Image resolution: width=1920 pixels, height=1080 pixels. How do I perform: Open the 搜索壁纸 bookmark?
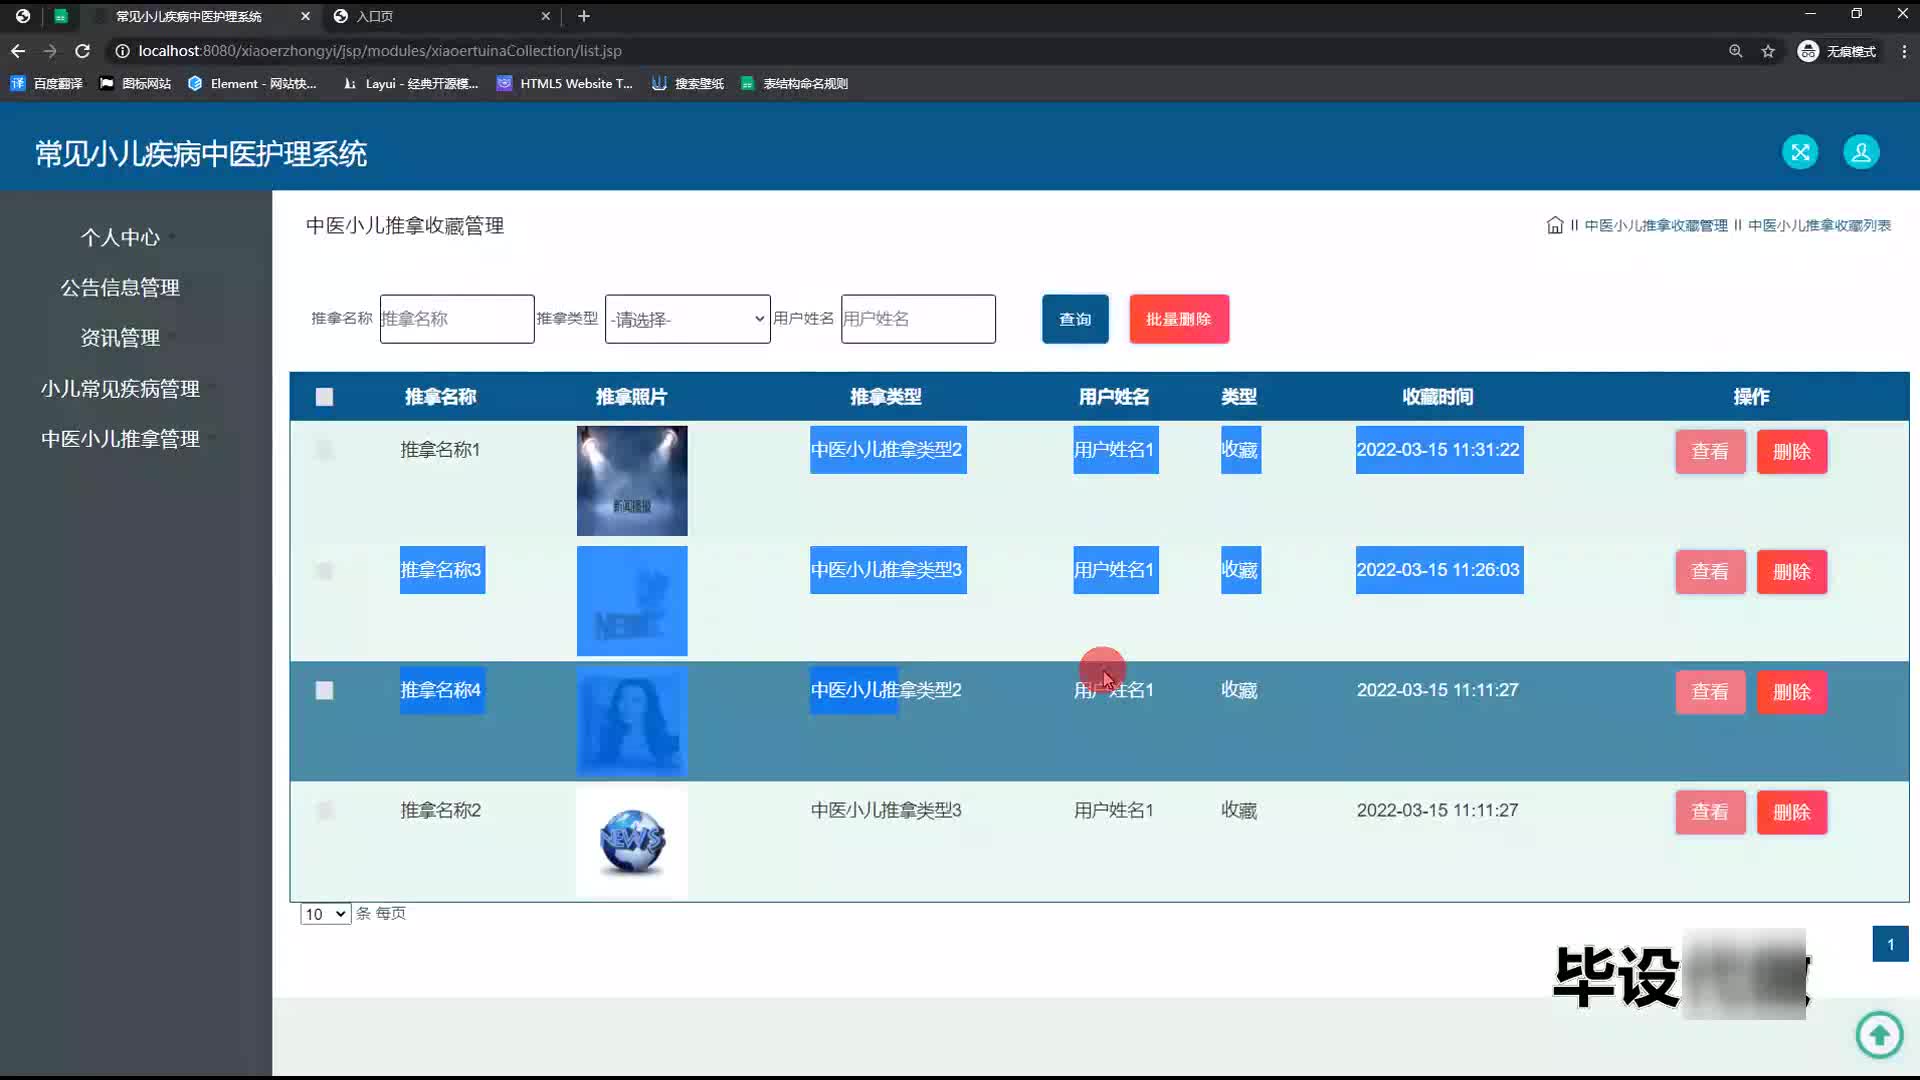click(x=688, y=84)
